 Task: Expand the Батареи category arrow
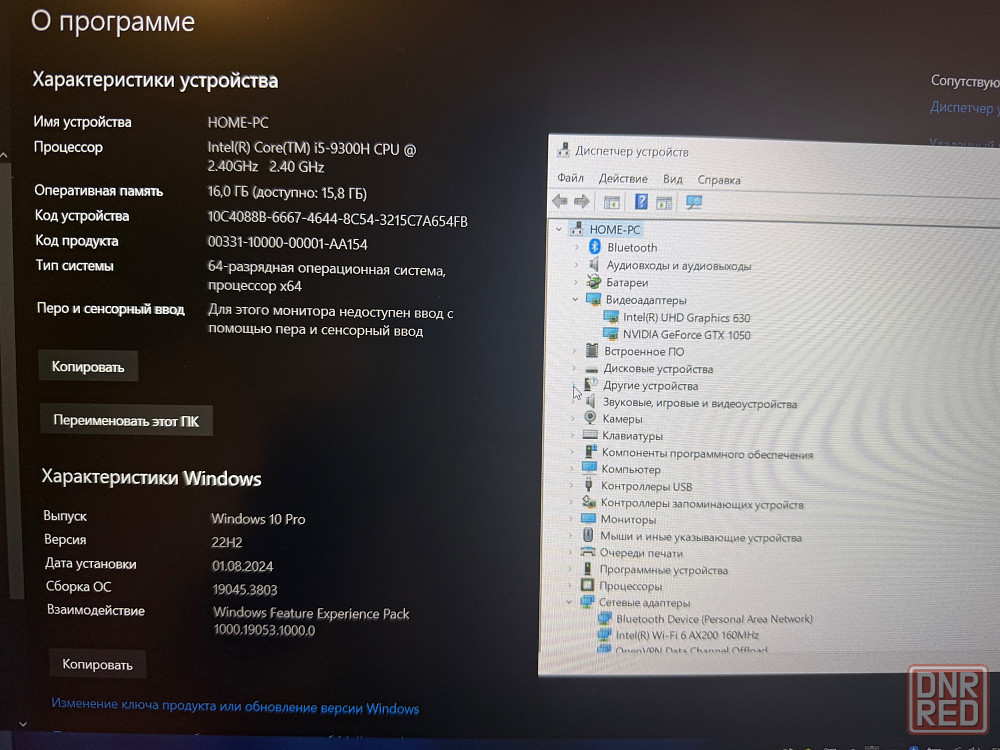575,282
